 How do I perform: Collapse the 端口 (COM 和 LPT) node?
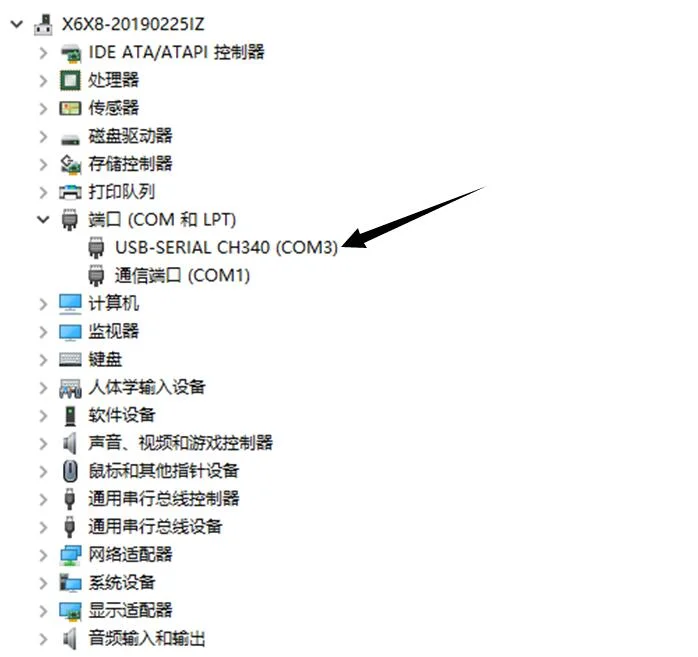(43, 219)
